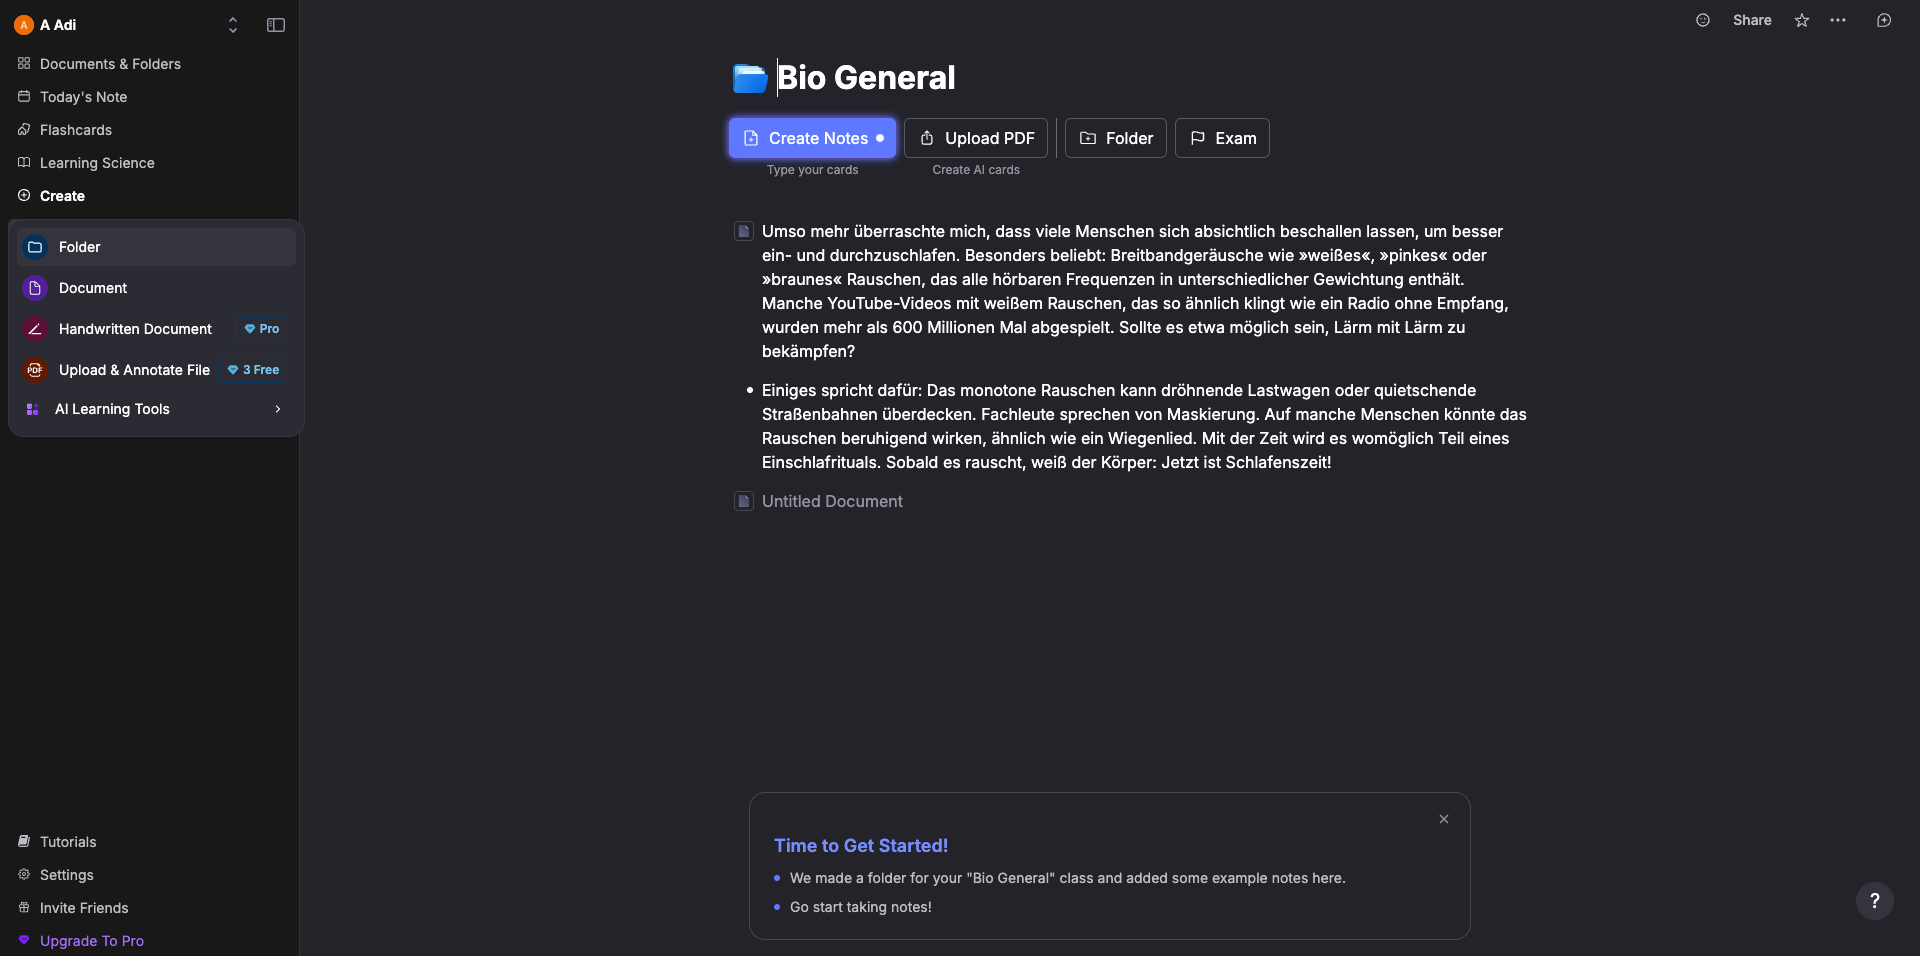Click the emoji reaction icon
Image resolution: width=1920 pixels, height=956 pixels.
coord(1703,20)
